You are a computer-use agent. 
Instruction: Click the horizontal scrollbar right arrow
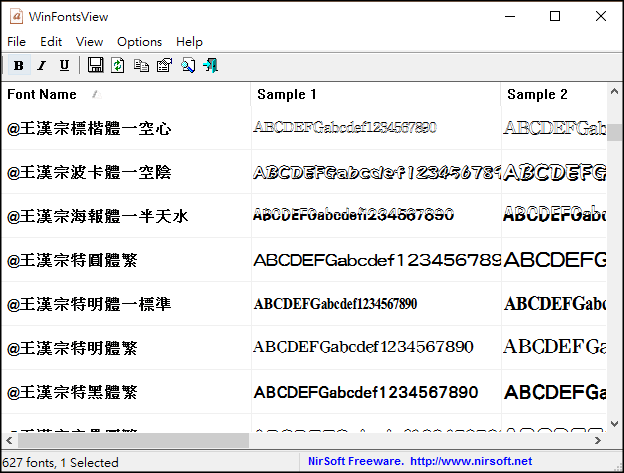[x=598, y=440]
